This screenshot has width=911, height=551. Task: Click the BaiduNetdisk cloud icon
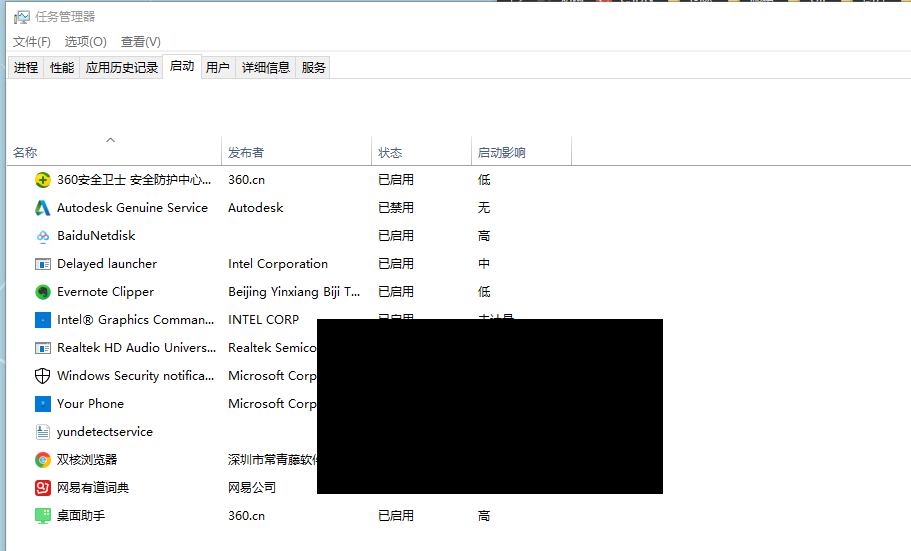[x=42, y=236]
